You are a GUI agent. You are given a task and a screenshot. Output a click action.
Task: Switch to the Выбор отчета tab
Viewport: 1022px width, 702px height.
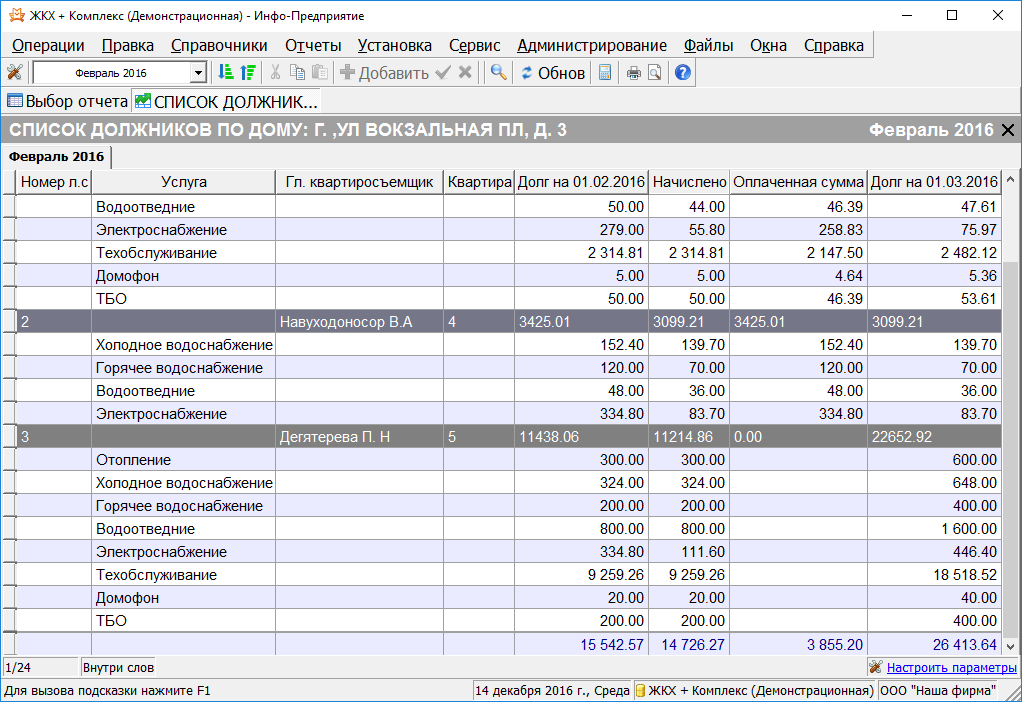click(67, 102)
